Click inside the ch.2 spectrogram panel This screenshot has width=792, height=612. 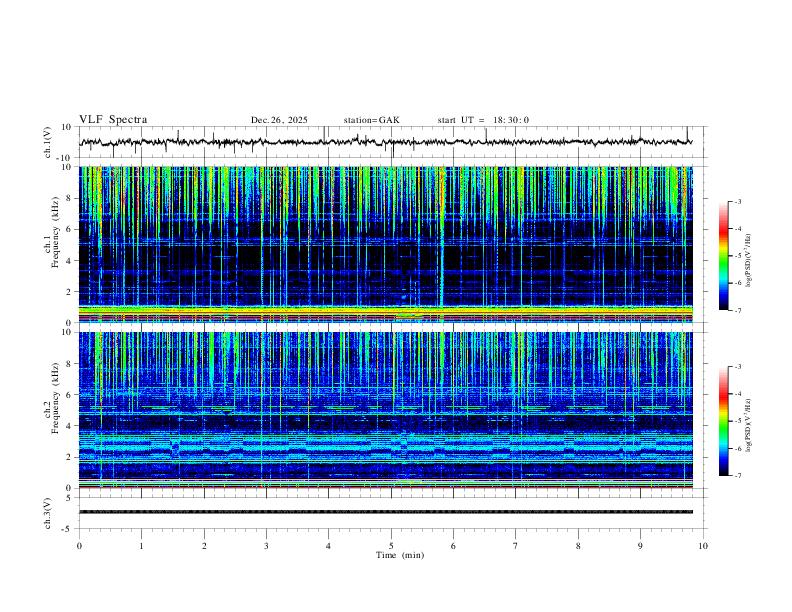pyautogui.click(x=386, y=410)
